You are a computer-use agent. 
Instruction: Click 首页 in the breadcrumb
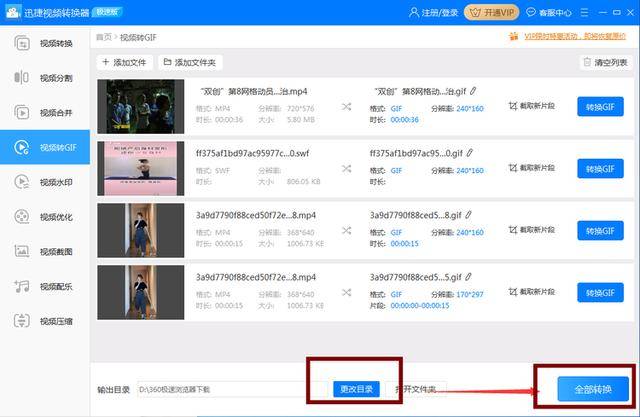tap(103, 37)
